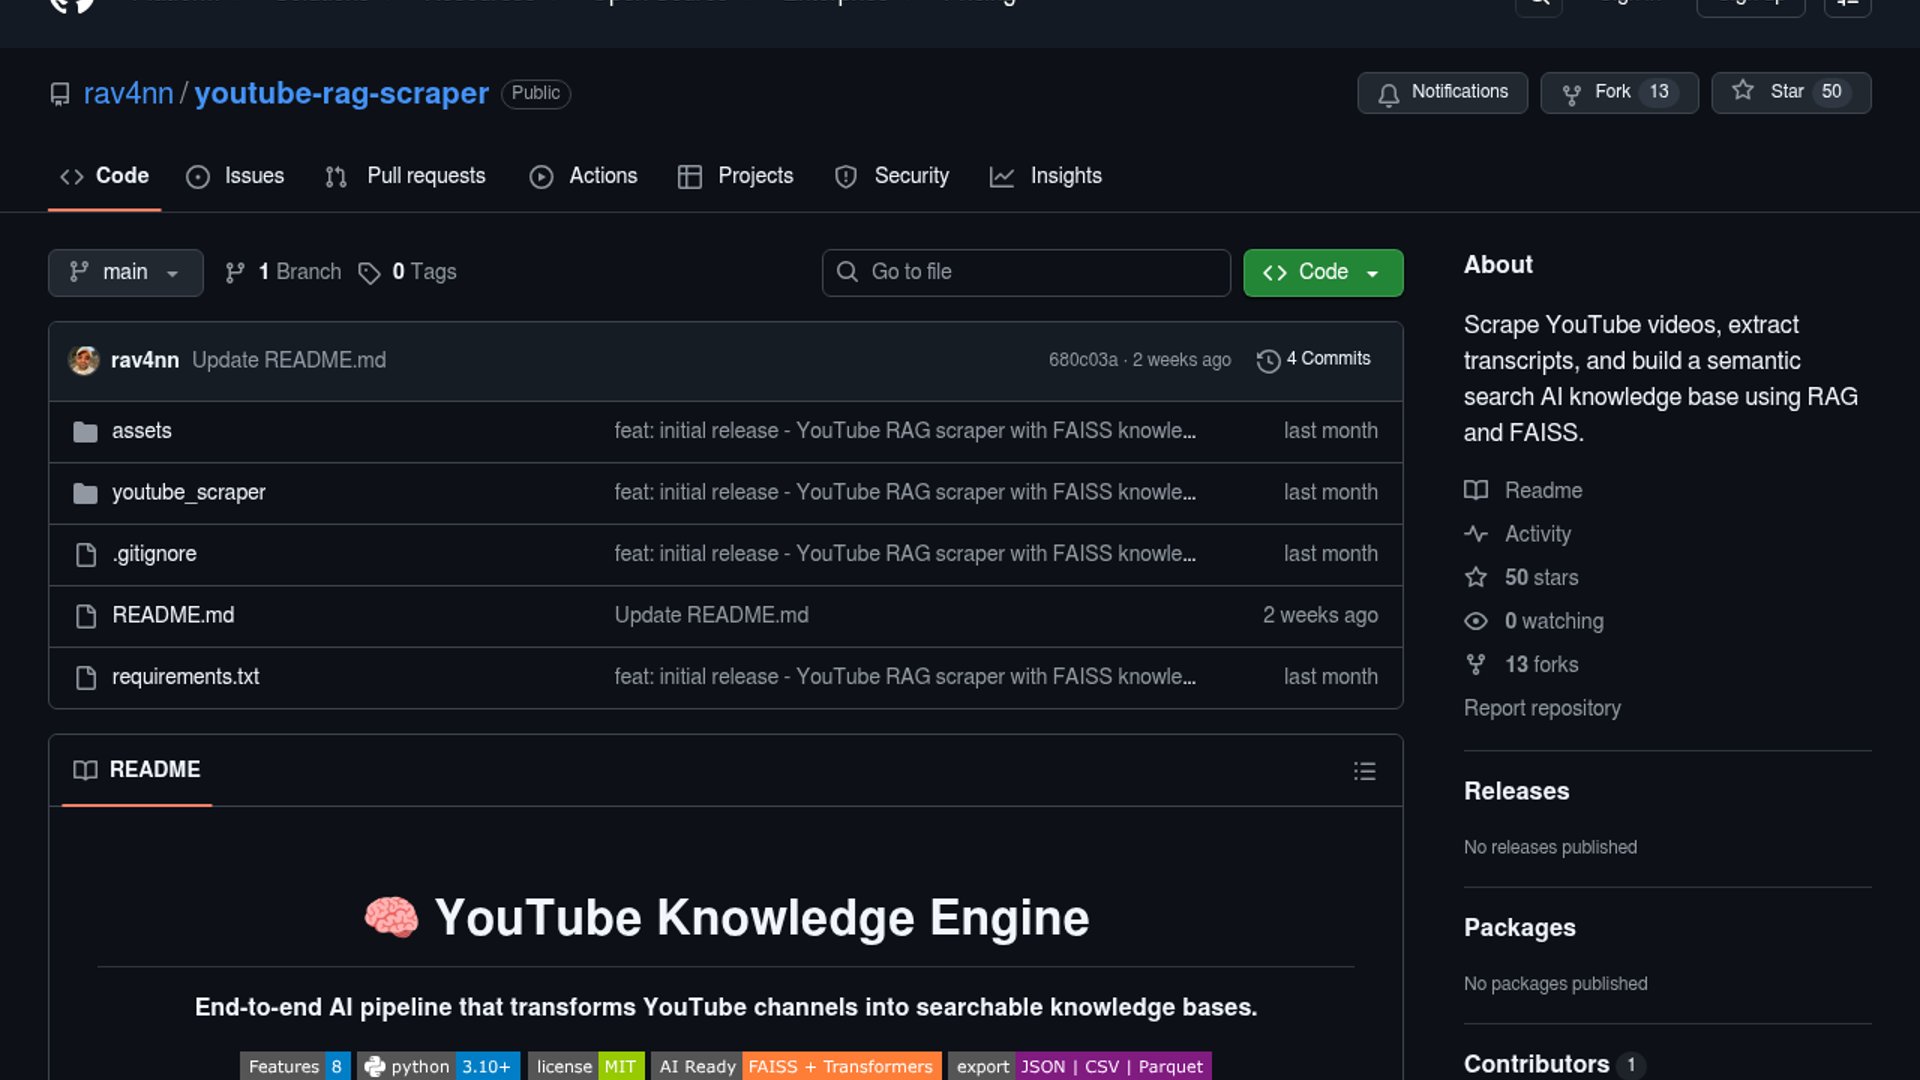Expand the green Code dropdown button
This screenshot has width=1920, height=1080.
coord(1322,272)
